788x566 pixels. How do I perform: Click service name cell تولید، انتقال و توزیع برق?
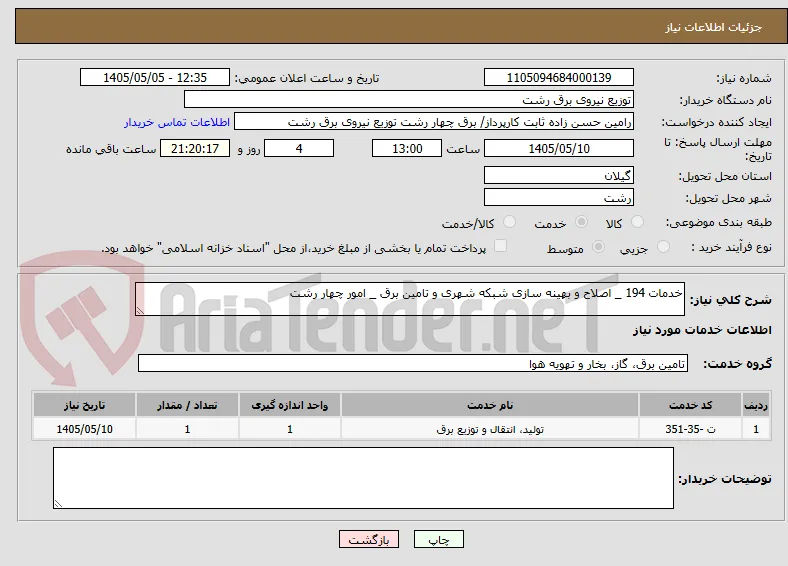tap(490, 429)
